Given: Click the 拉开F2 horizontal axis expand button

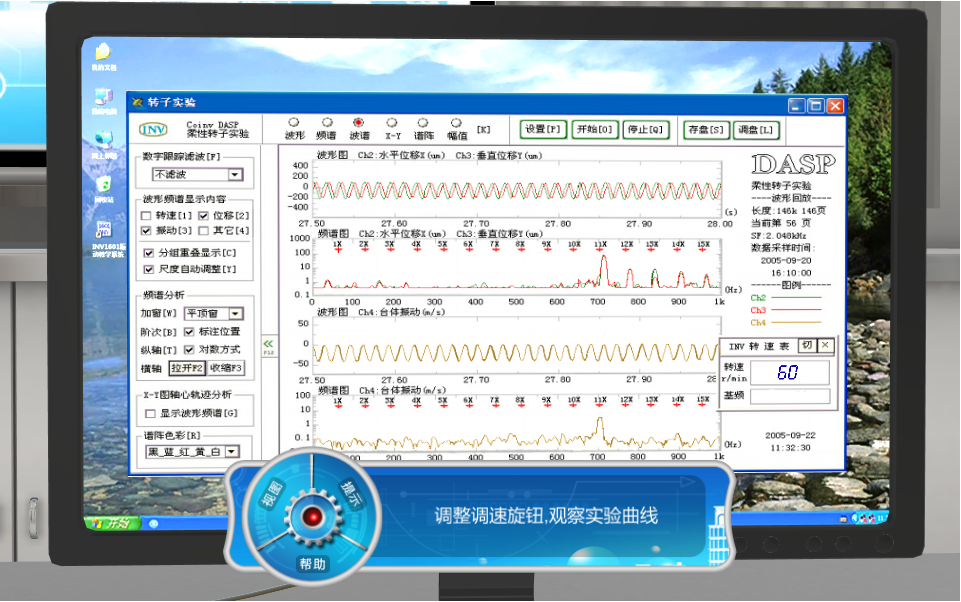Looking at the screenshot, I should tap(188, 368).
